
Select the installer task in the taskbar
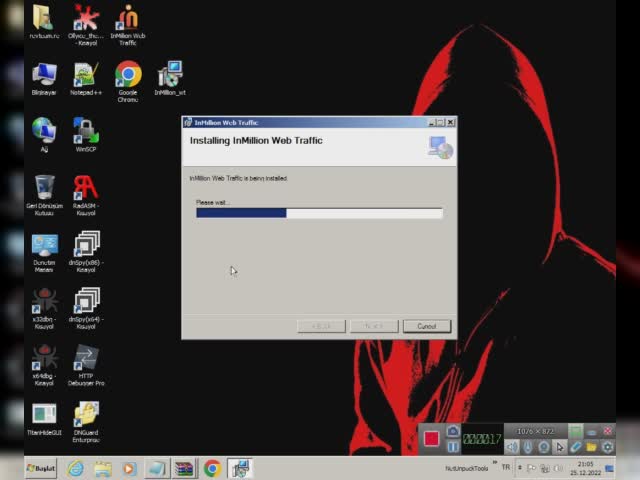pos(240,468)
